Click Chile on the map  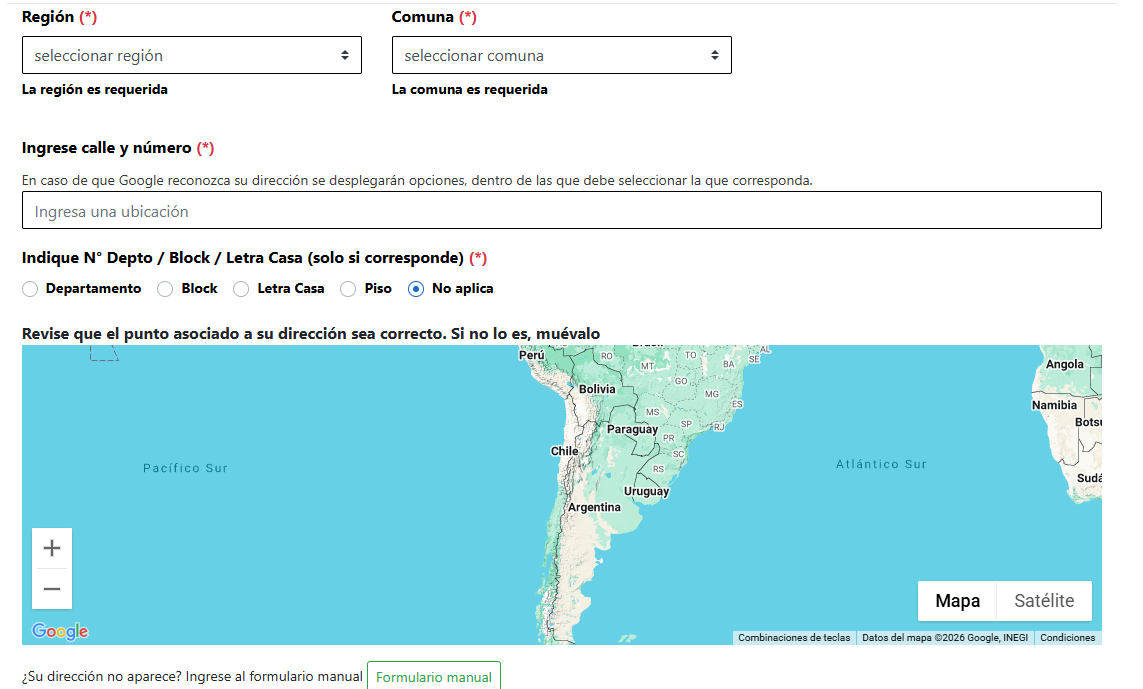(565, 451)
